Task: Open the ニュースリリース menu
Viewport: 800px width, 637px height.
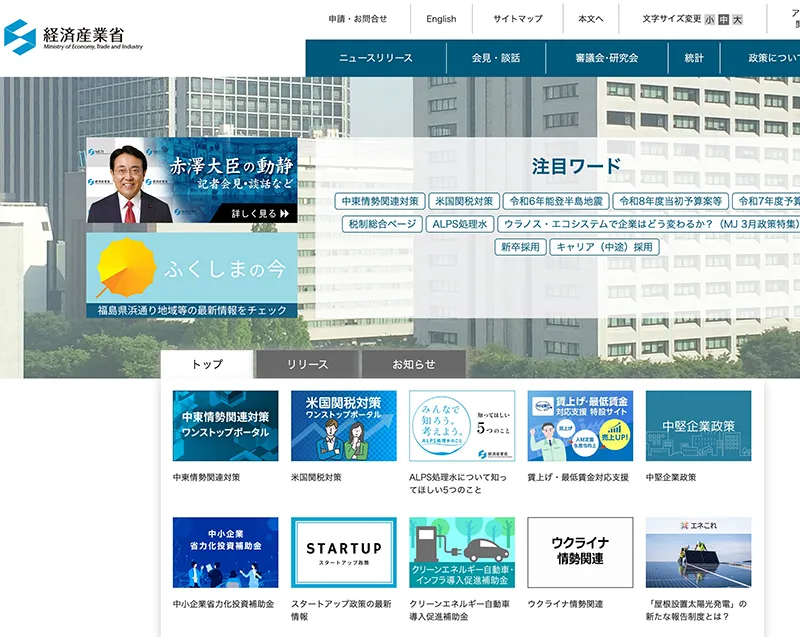Action: [x=376, y=58]
